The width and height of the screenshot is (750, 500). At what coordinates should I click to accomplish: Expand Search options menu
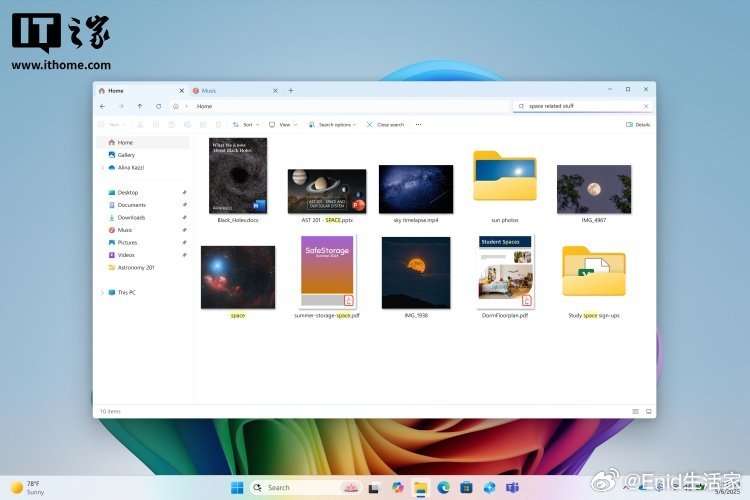pos(332,124)
